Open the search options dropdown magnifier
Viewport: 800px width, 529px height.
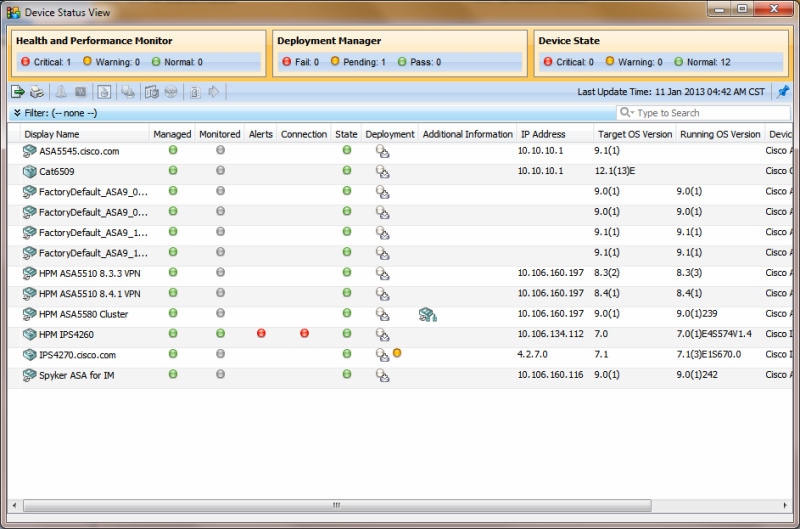pyautogui.click(x=627, y=112)
